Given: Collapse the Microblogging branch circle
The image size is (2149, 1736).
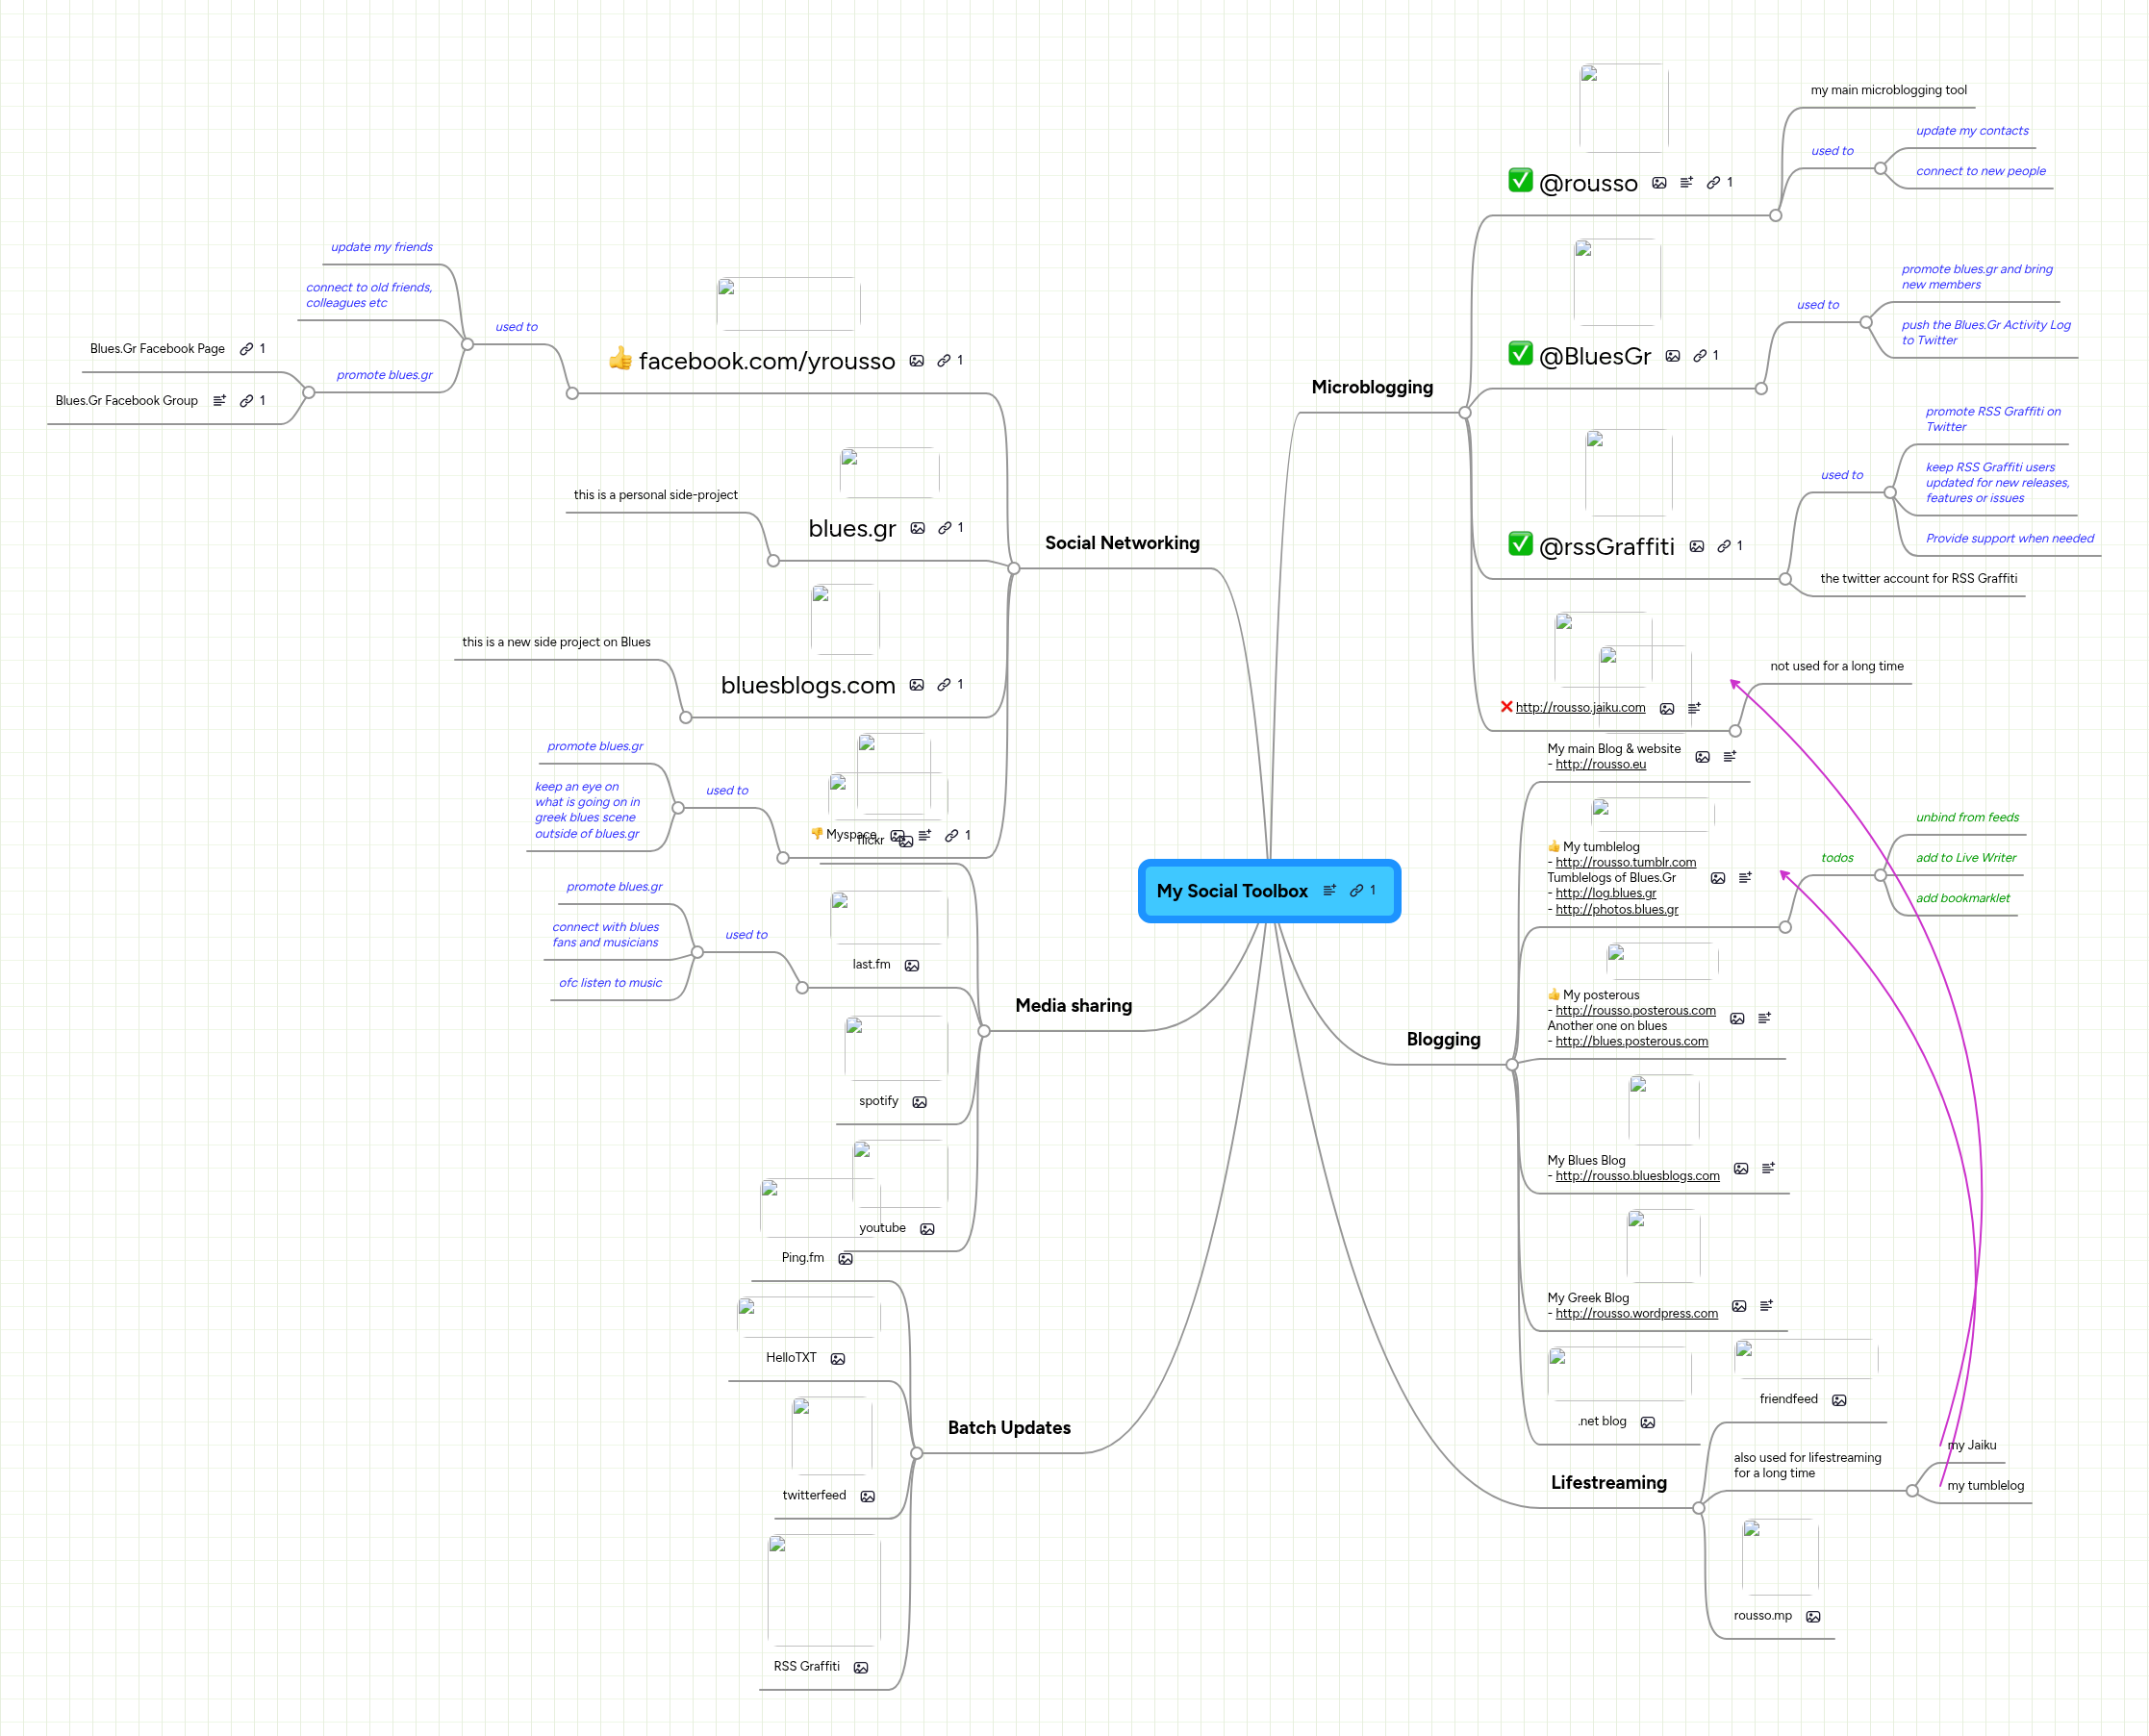Looking at the screenshot, I should coord(1464,412).
